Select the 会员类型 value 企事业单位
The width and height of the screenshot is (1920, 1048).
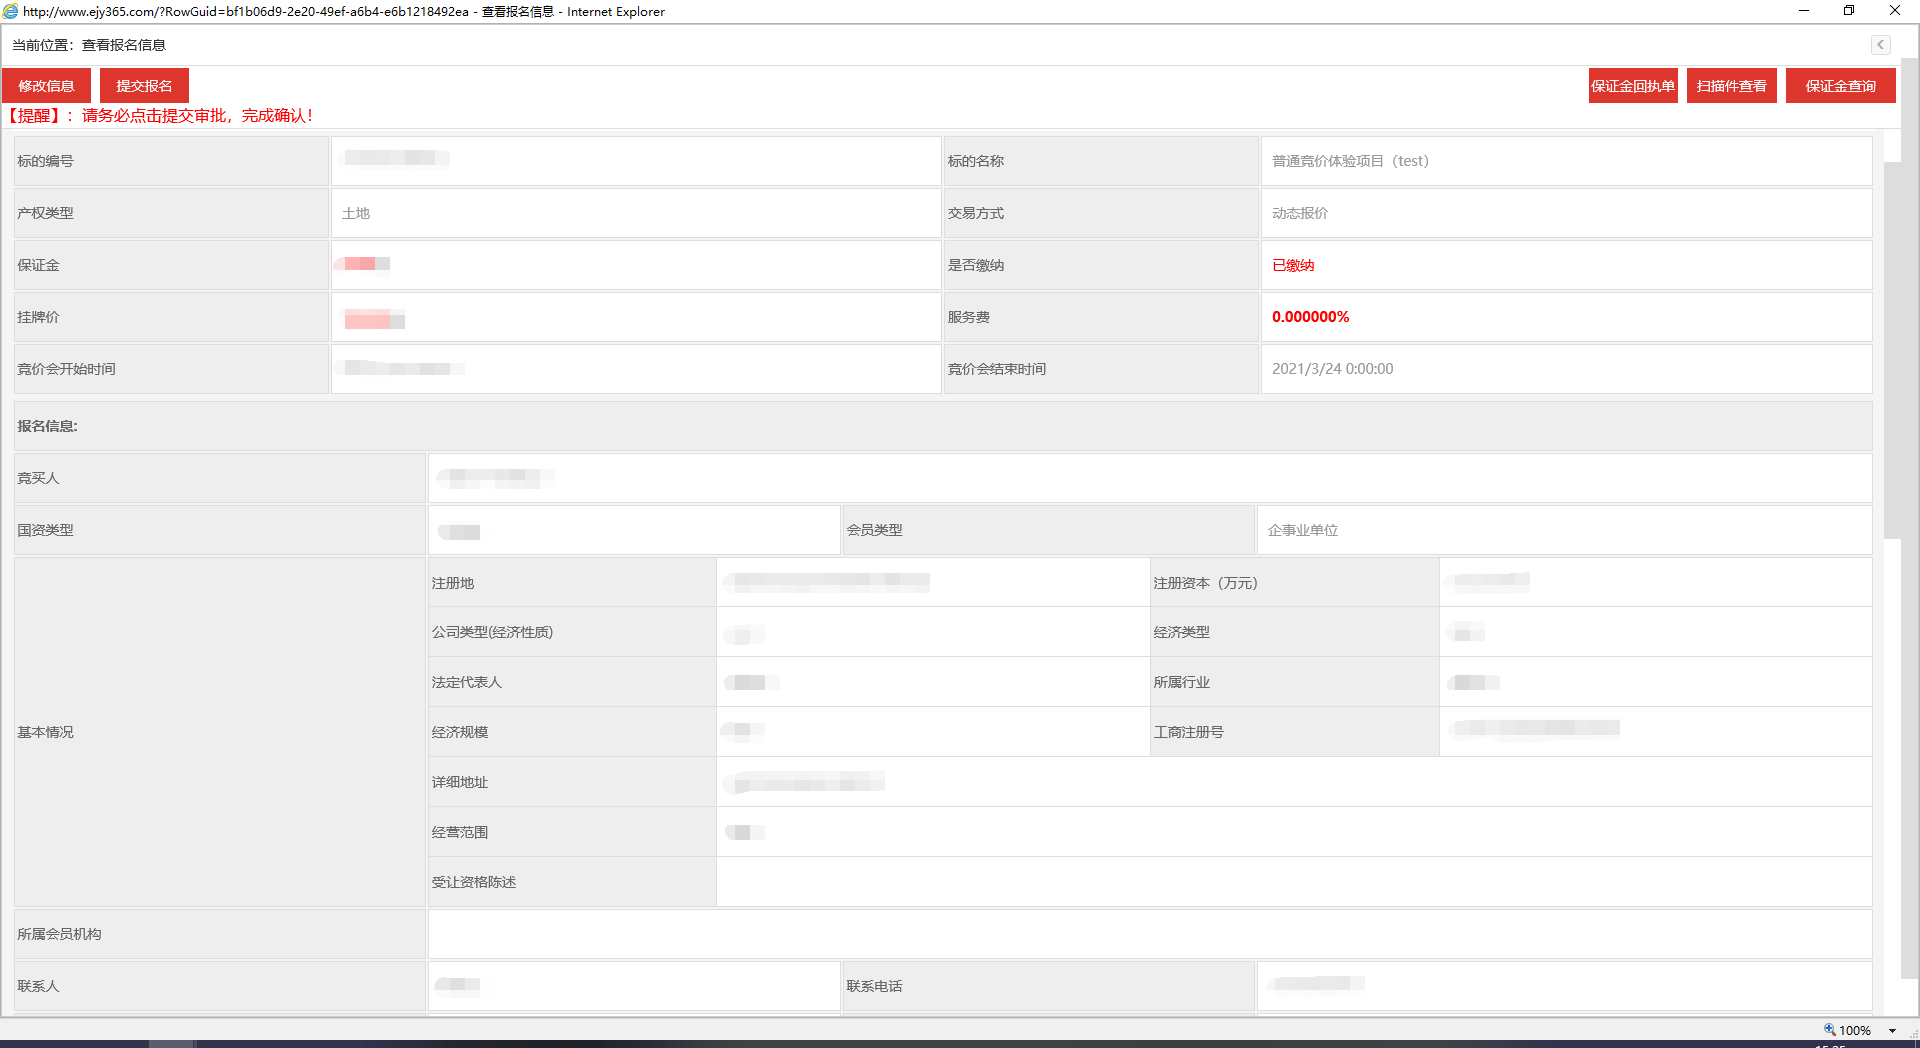1303,530
